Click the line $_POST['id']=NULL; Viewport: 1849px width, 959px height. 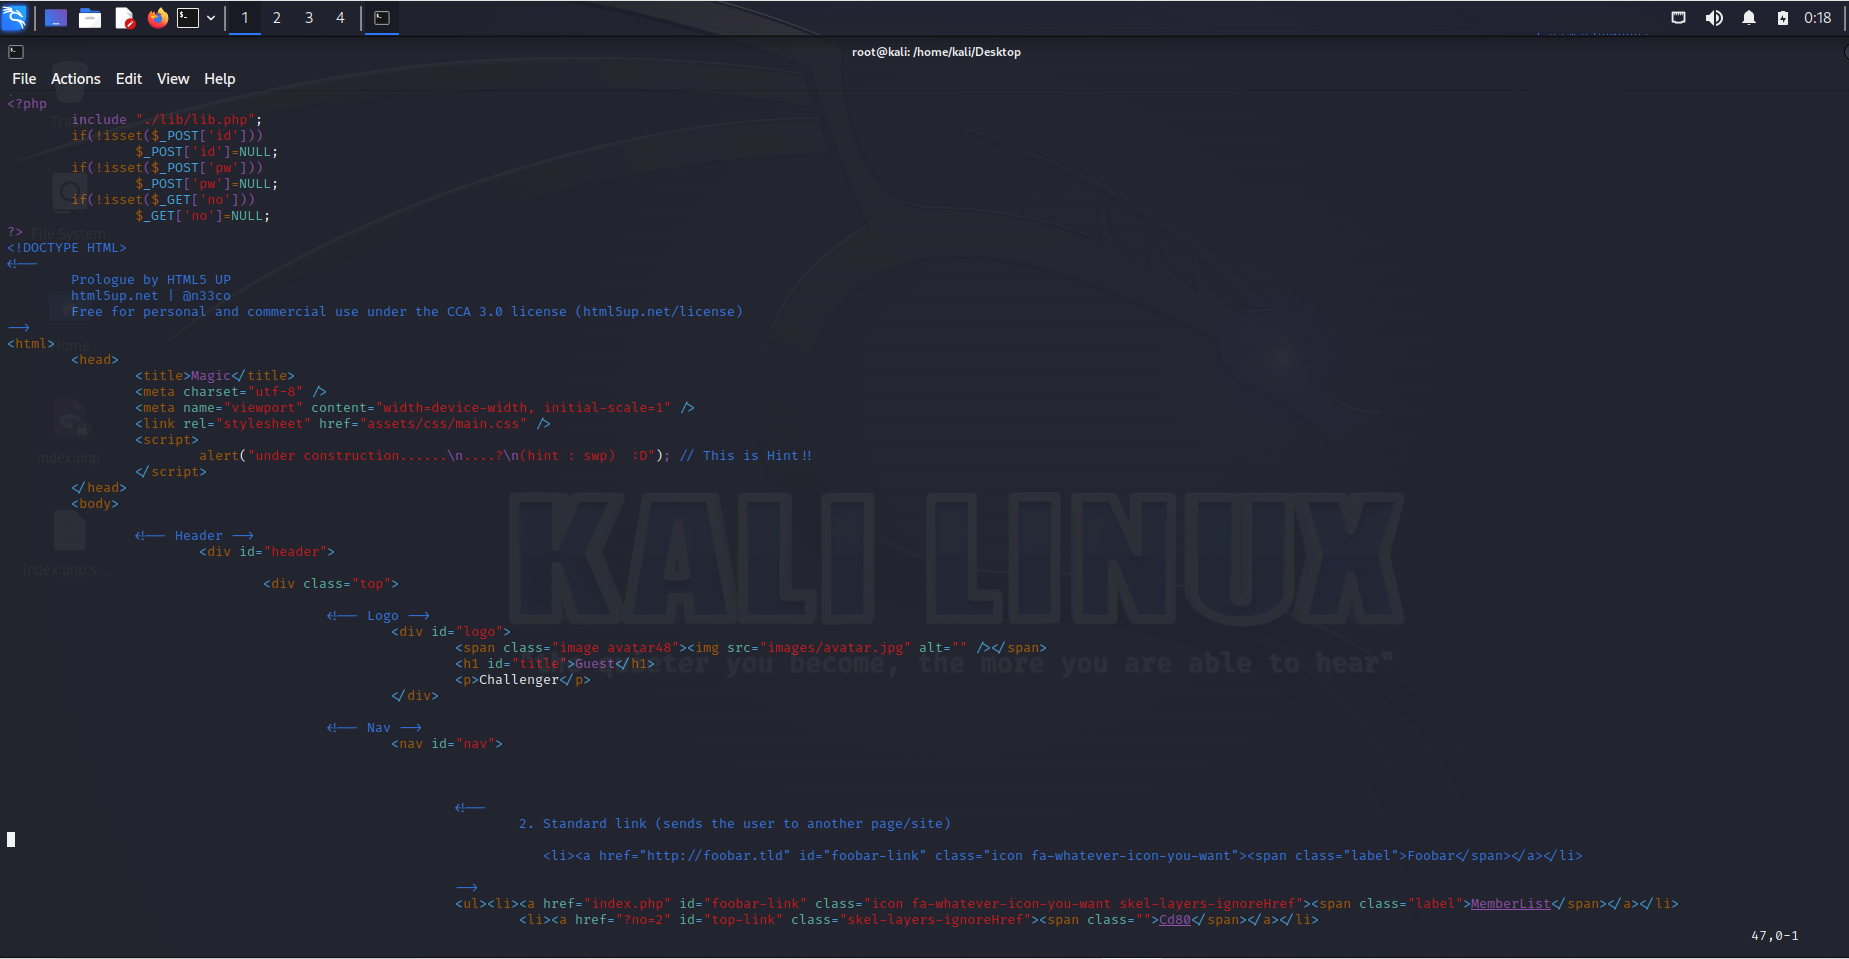207,152
